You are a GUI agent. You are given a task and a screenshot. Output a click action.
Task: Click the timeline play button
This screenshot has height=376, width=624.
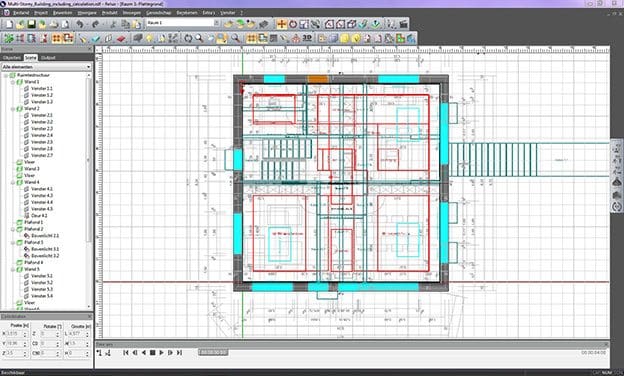click(162, 353)
